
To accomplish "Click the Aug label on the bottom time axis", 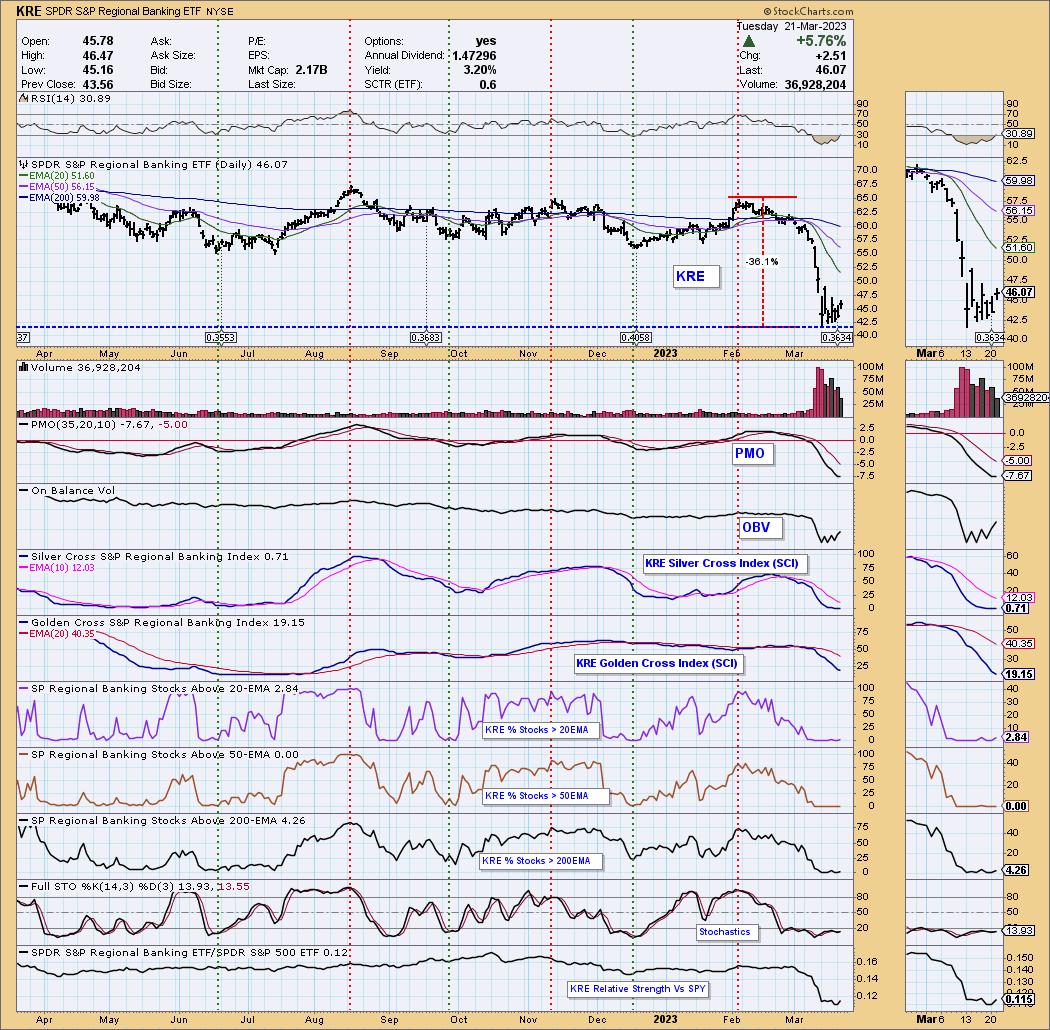I will [x=314, y=1020].
